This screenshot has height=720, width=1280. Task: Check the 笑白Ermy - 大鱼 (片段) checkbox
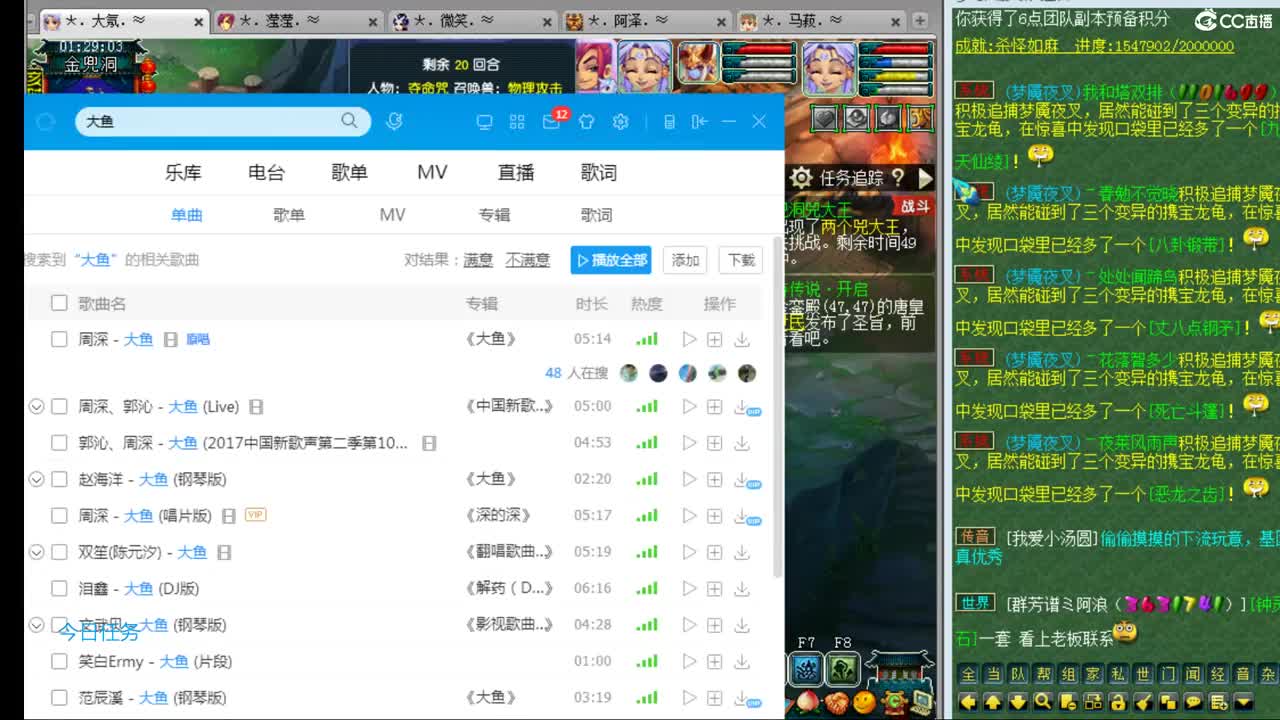point(59,662)
